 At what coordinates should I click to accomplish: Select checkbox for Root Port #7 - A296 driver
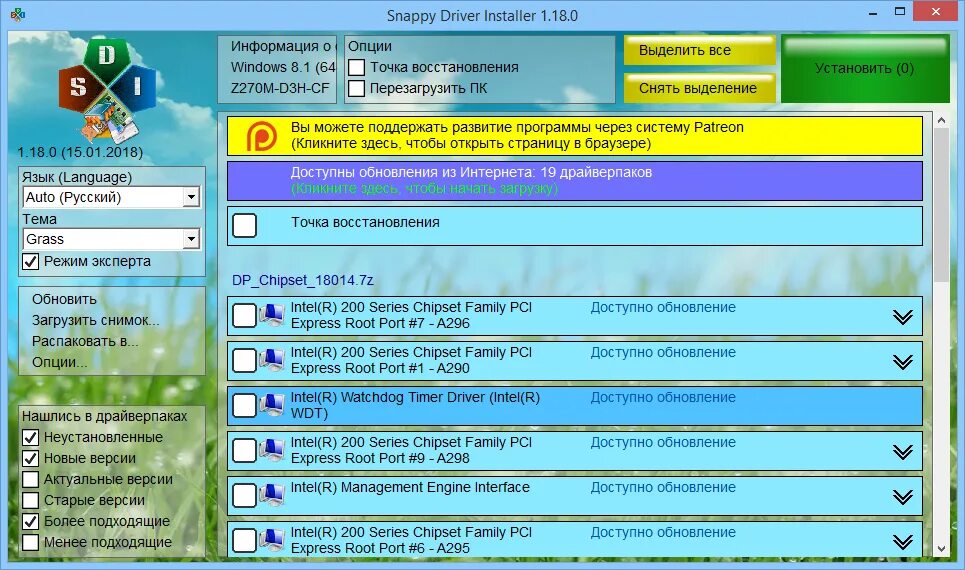[x=244, y=315]
